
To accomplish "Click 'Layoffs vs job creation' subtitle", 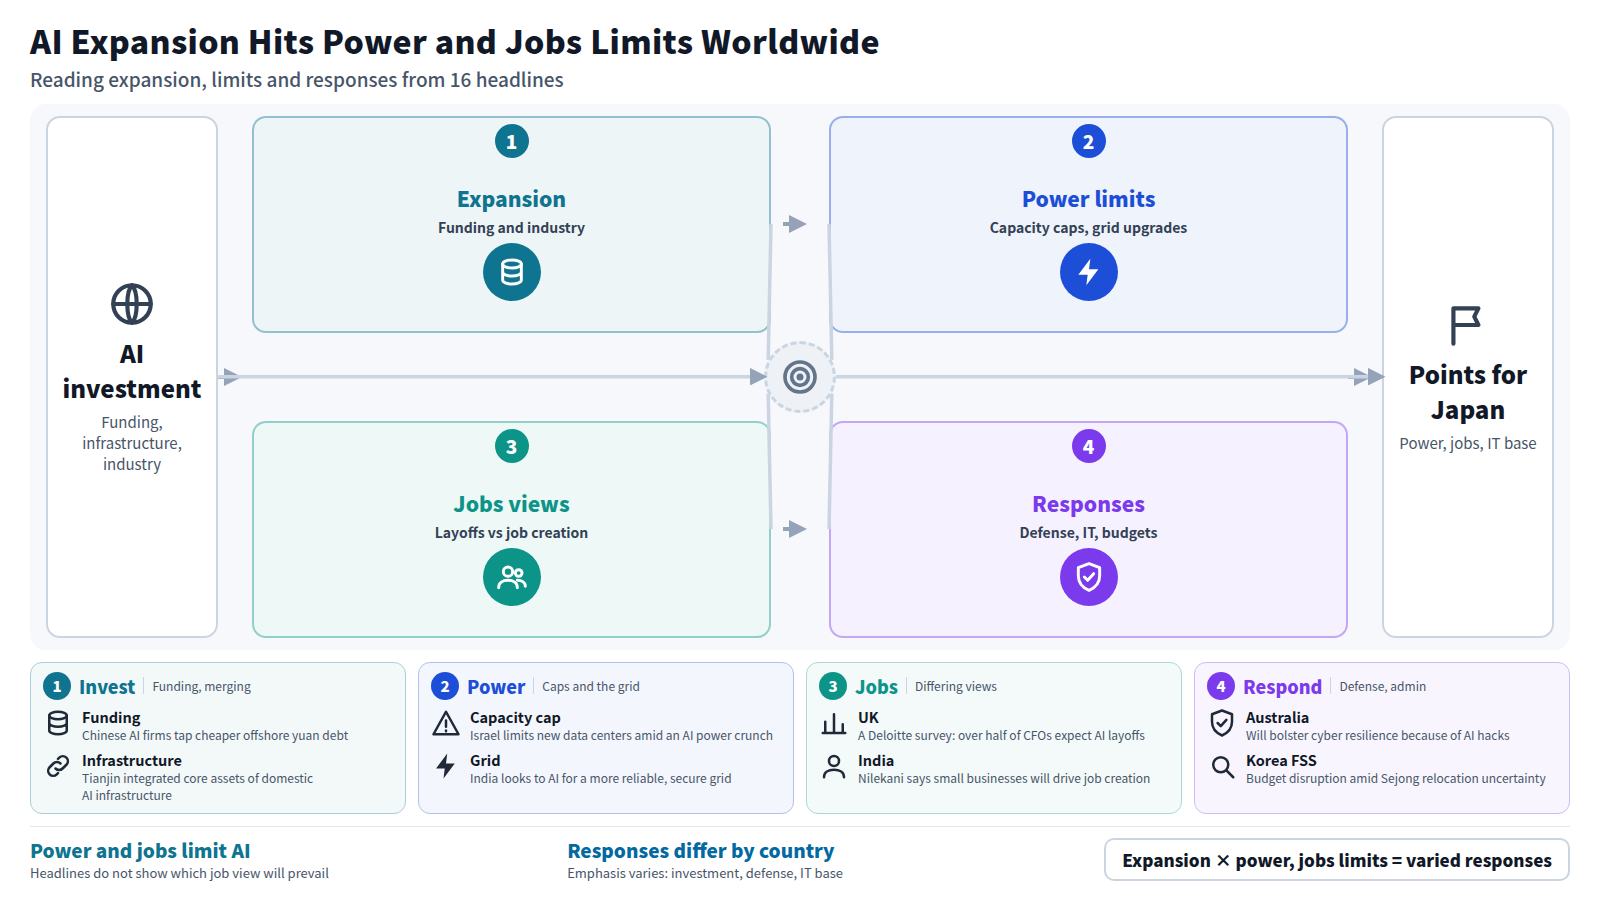I will (x=512, y=533).
